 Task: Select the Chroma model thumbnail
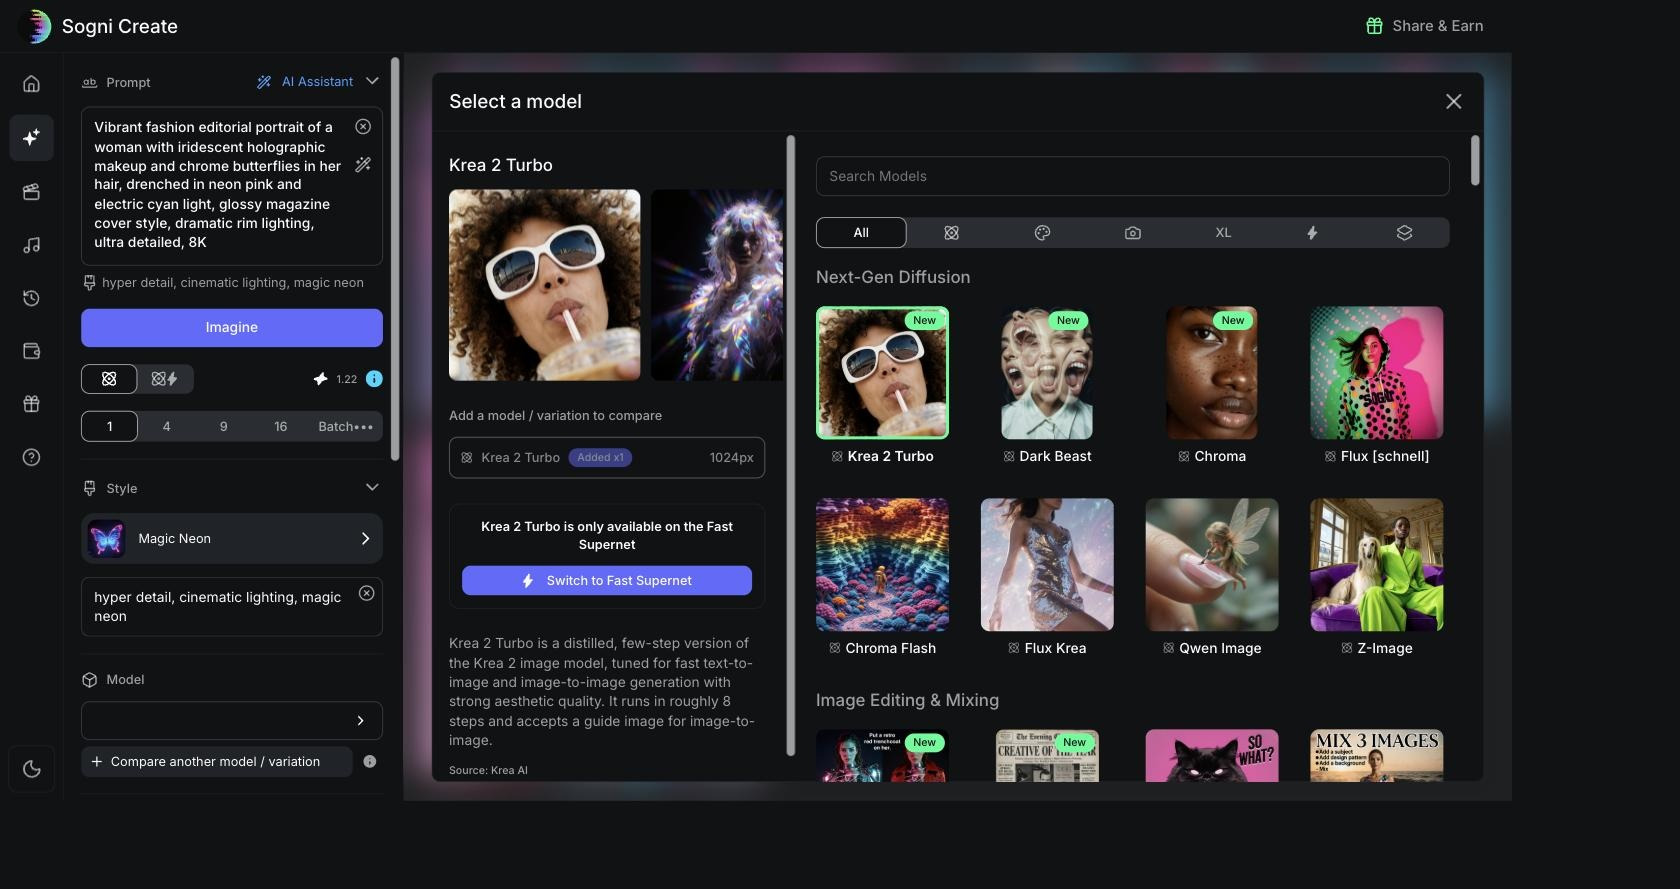click(x=1212, y=373)
